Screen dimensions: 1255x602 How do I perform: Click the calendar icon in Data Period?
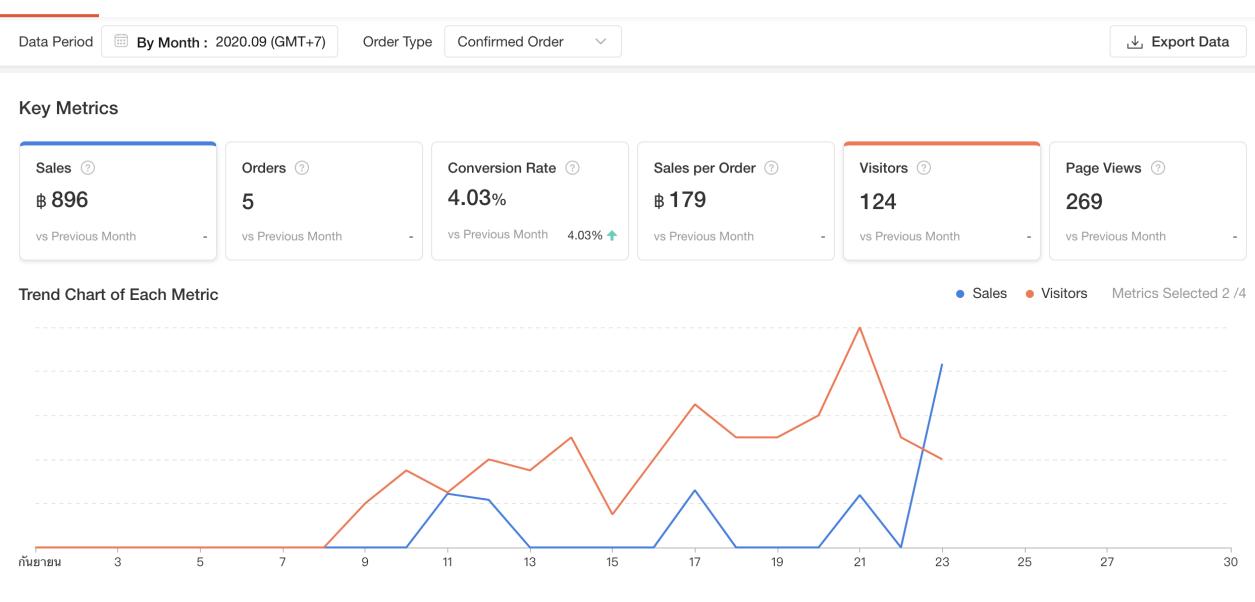click(x=121, y=42)
